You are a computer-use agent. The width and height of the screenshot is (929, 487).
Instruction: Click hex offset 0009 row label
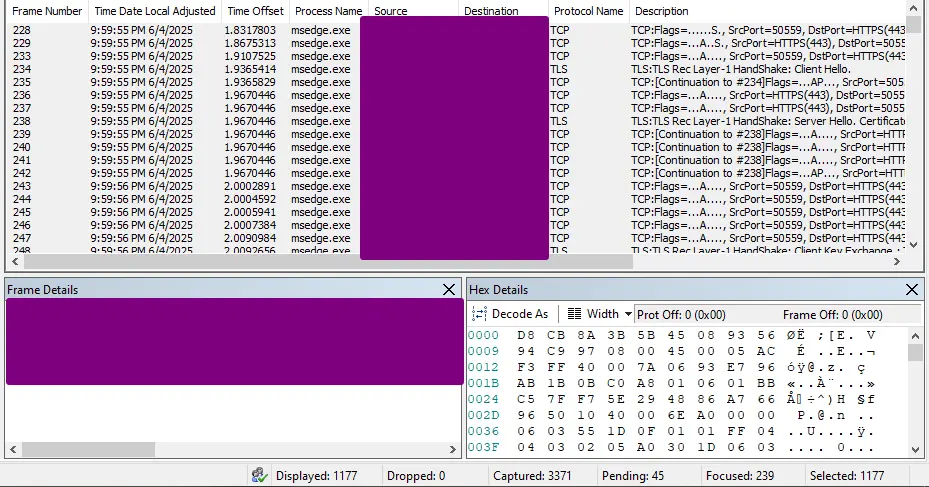tap(483, 351)
